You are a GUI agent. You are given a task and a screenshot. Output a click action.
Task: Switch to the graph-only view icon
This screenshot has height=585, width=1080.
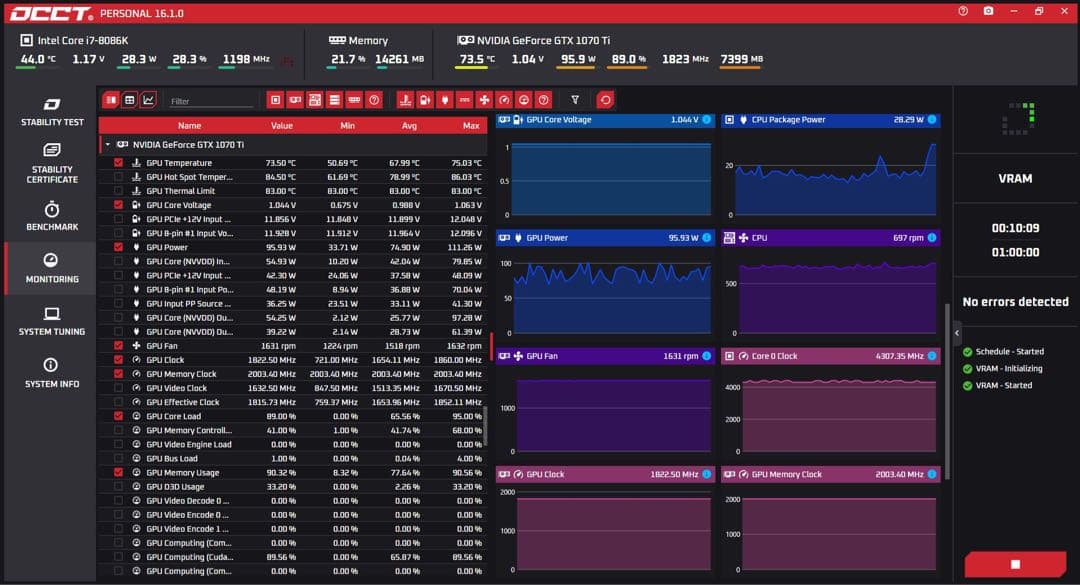(x=148, y=100)
